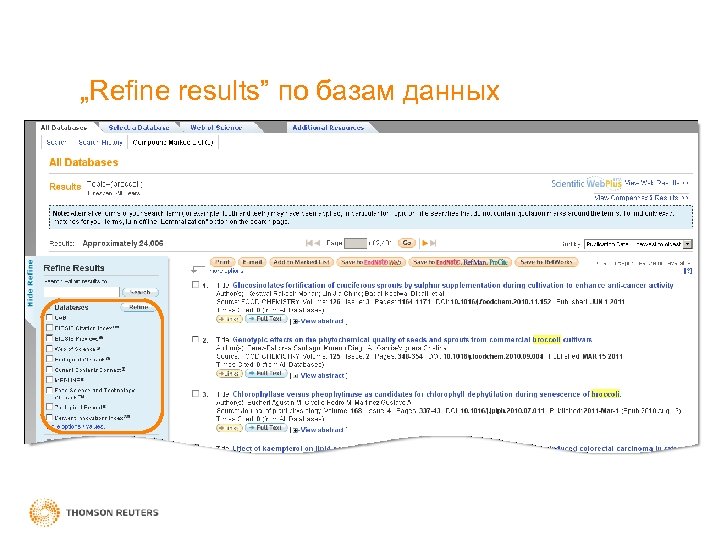The height and width of the screenshot is (540, 720).
Task: Click the Go page button
Action: click(x=407, y=243)
